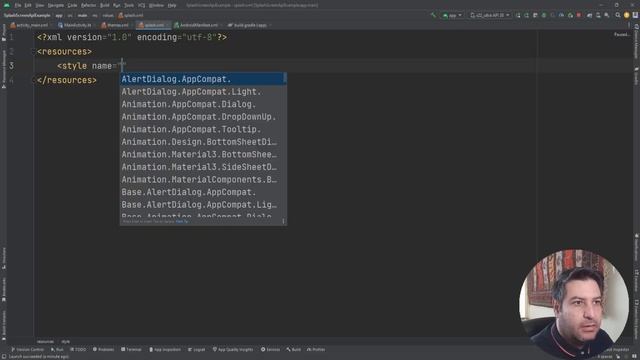
Task: Select Animation.AppCompat.Dialog. suggestion
Action: point(203,104)
